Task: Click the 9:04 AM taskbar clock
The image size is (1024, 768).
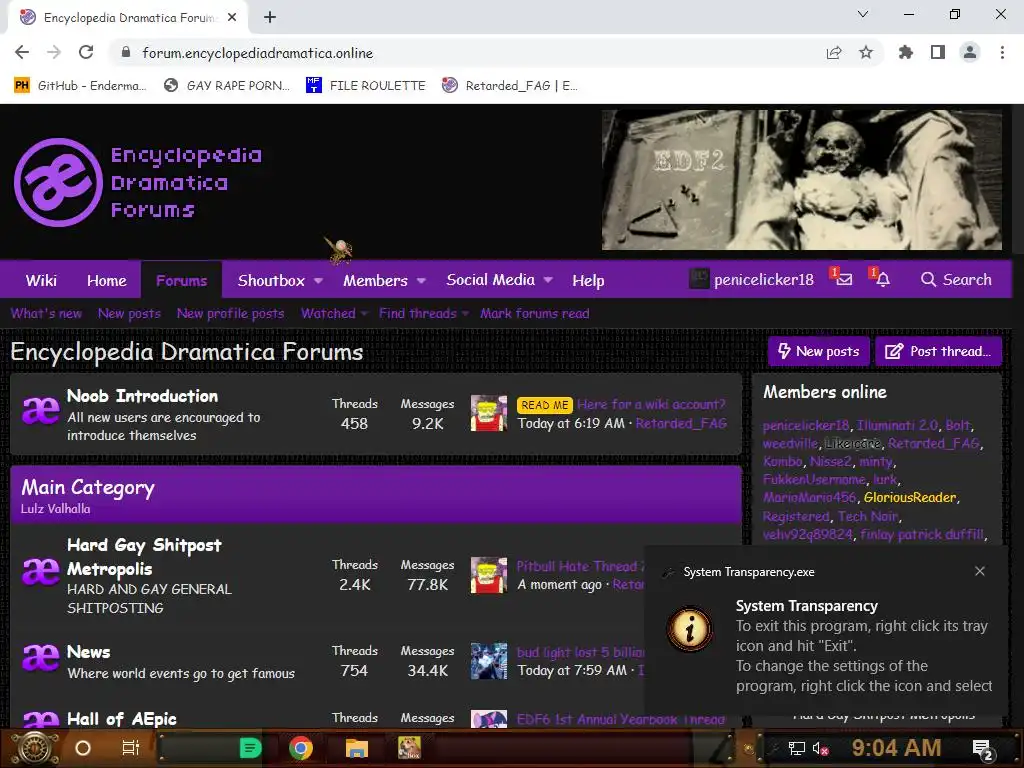Action: pos(896,748)
